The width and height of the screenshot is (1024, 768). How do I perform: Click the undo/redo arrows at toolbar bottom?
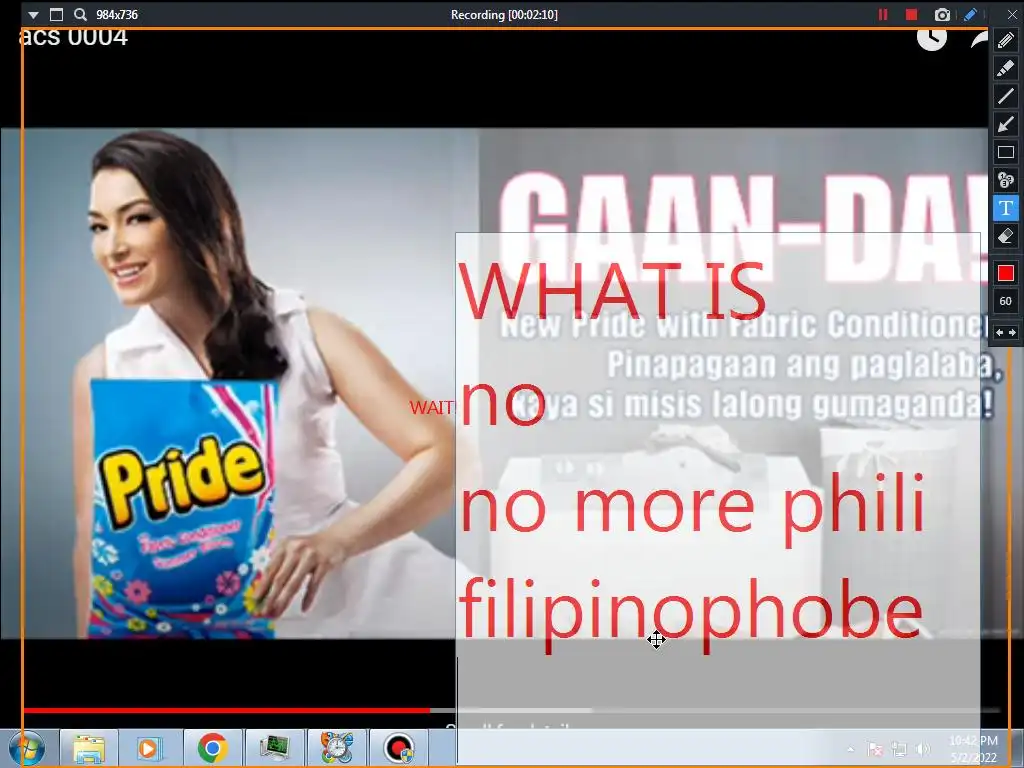(1006, 332)
